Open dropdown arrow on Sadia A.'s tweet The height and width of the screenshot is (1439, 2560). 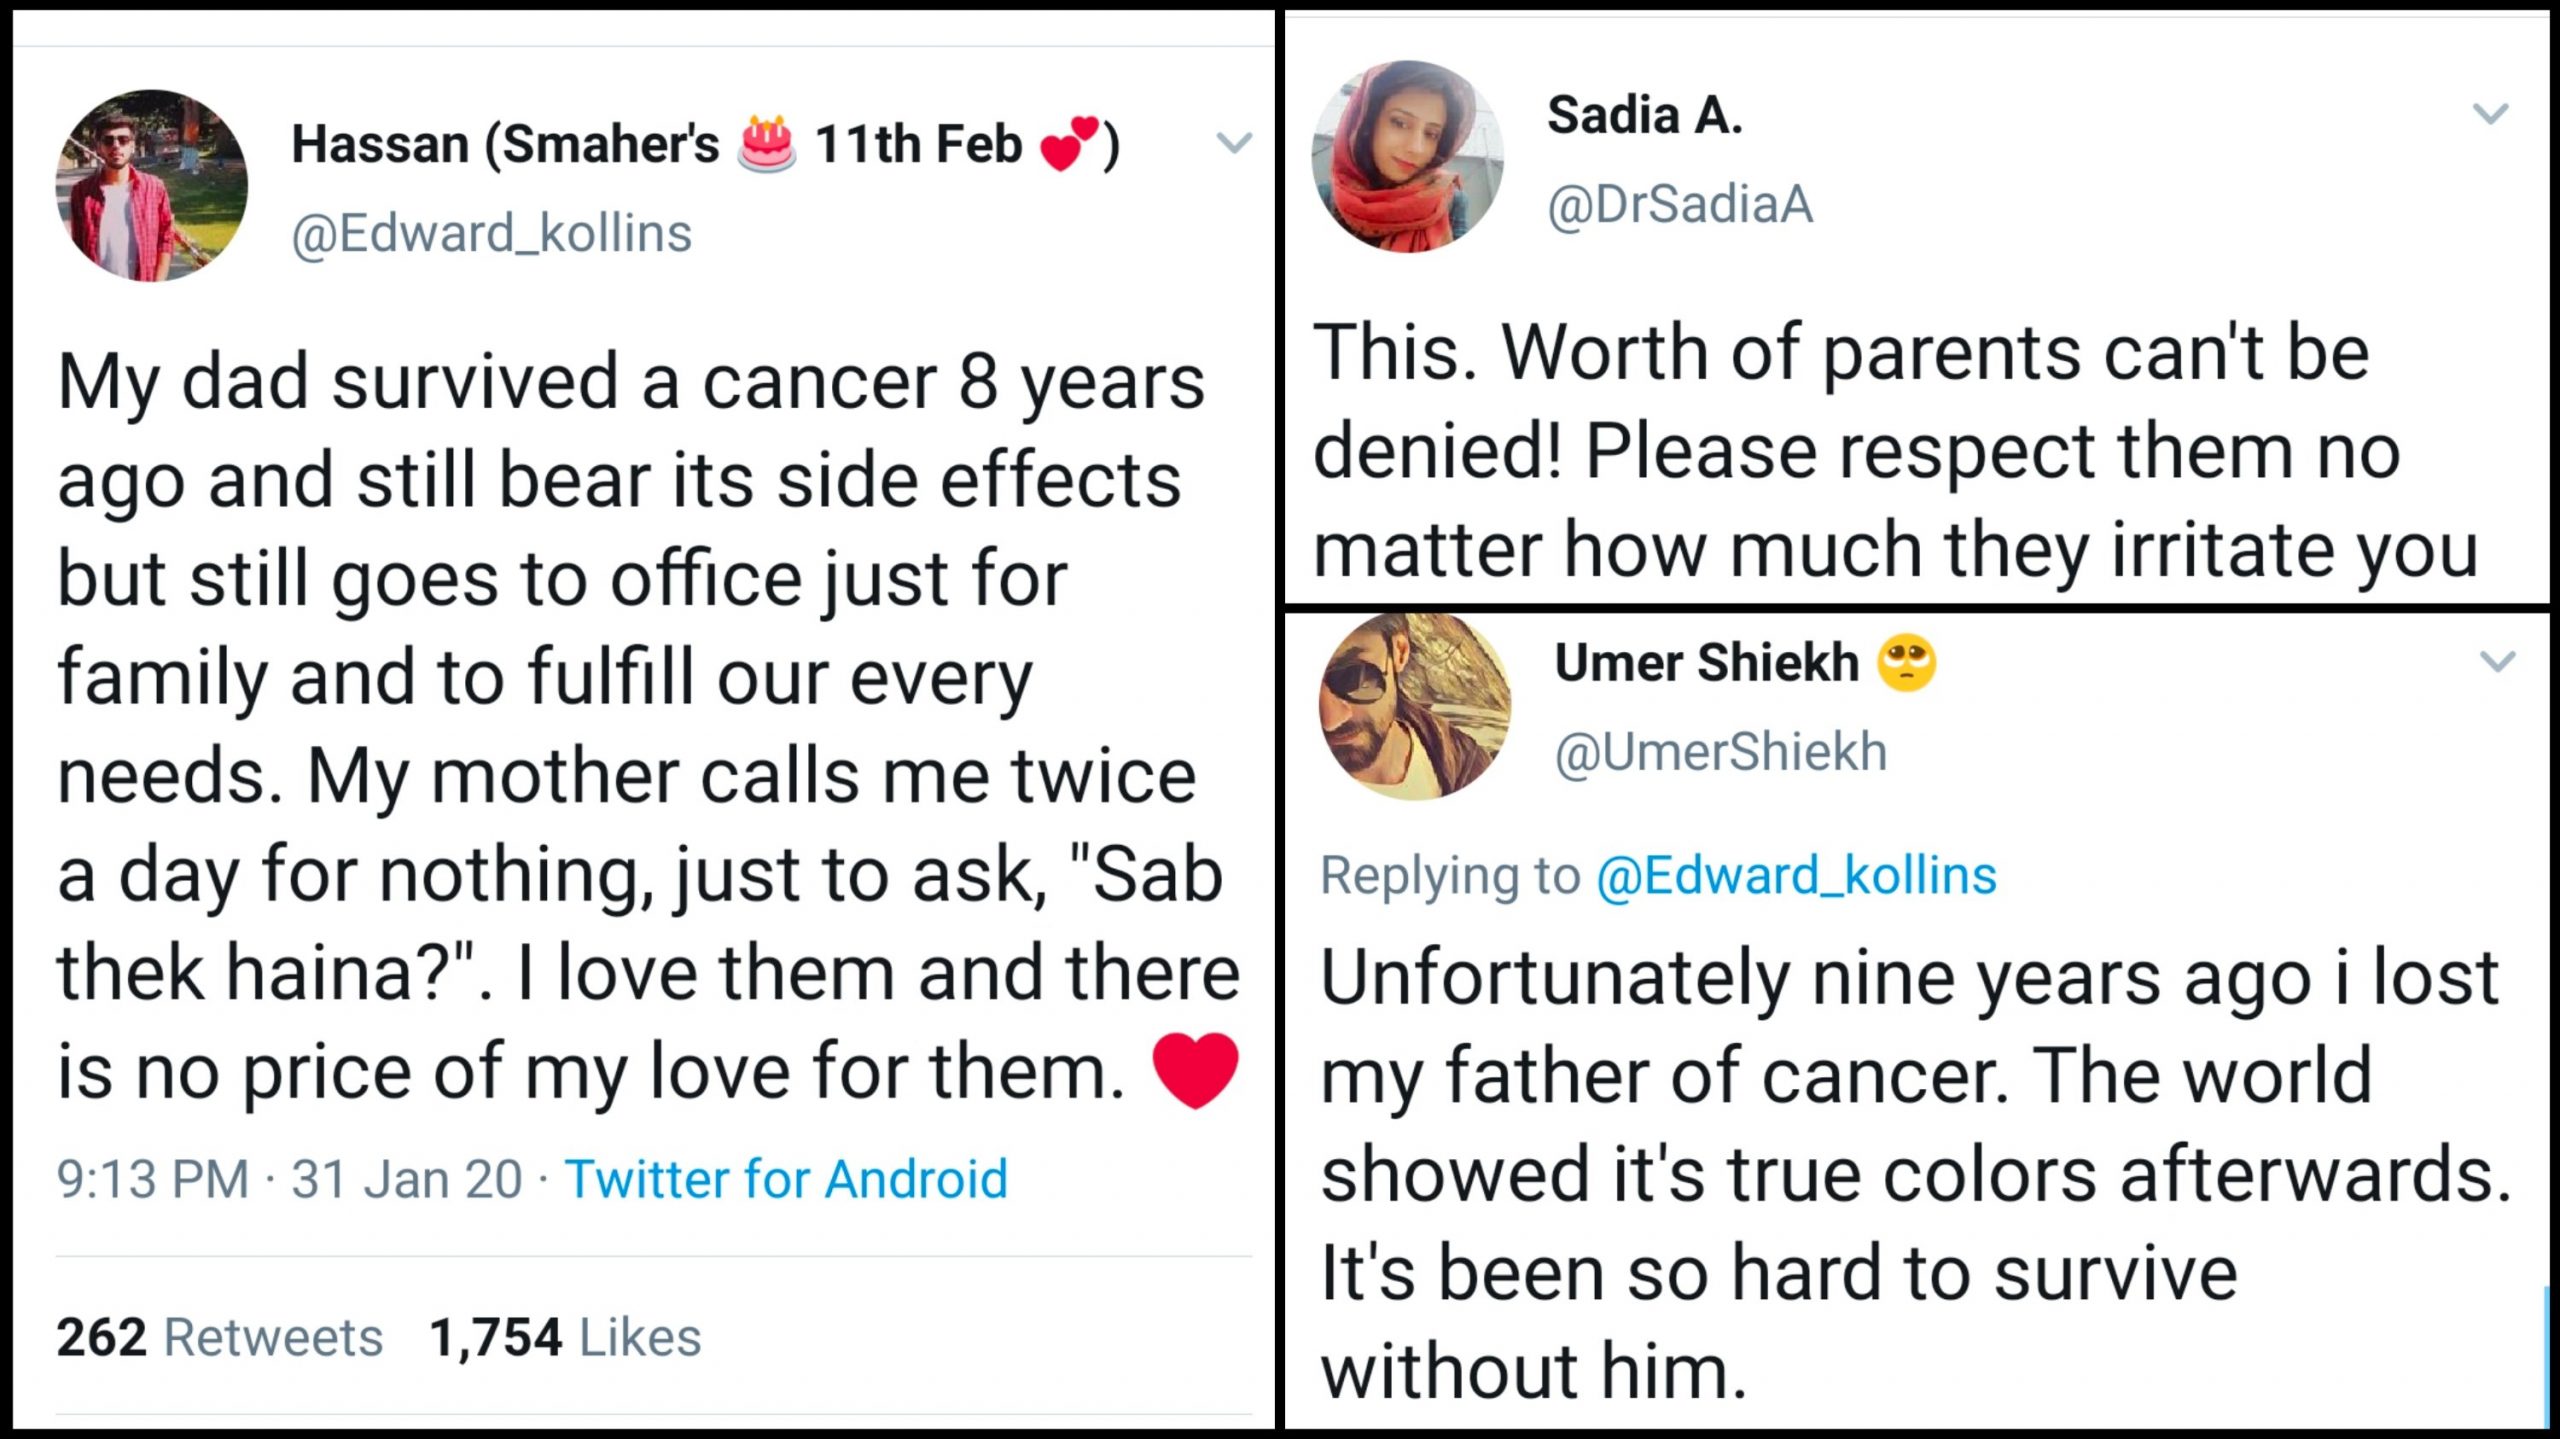[2489, 114]
